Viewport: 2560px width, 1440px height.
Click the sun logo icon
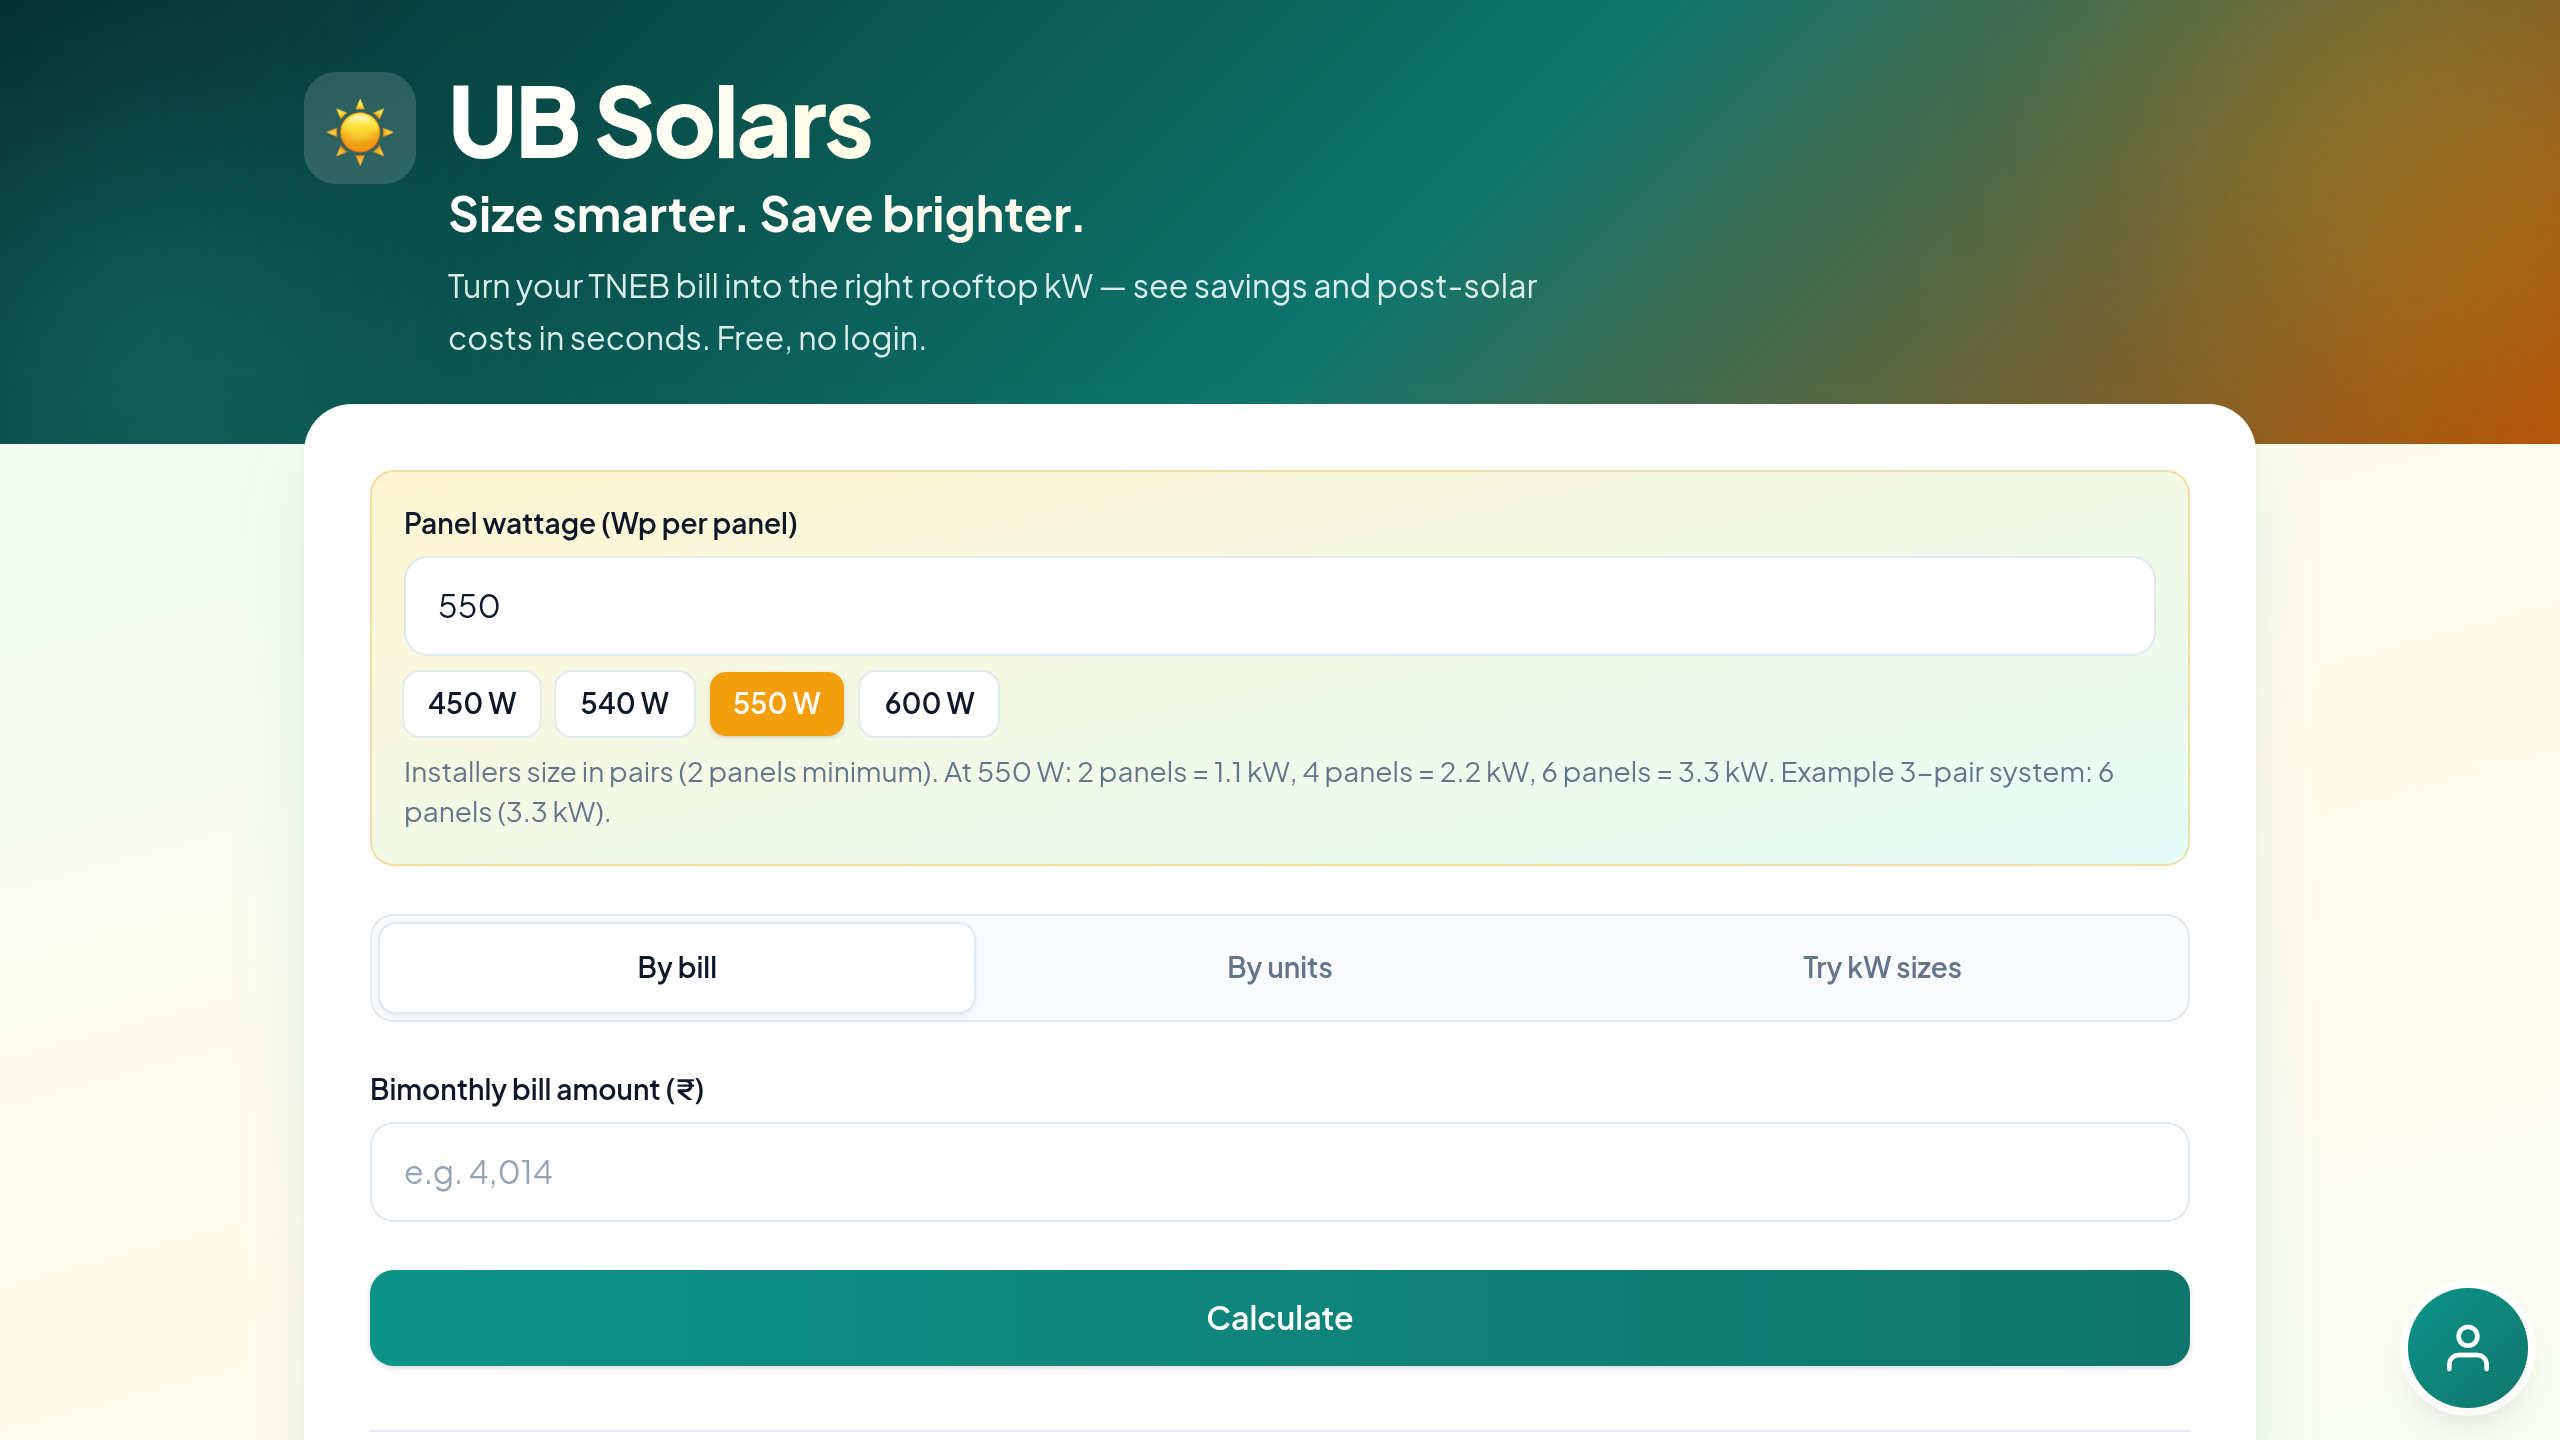click(360, 128)
